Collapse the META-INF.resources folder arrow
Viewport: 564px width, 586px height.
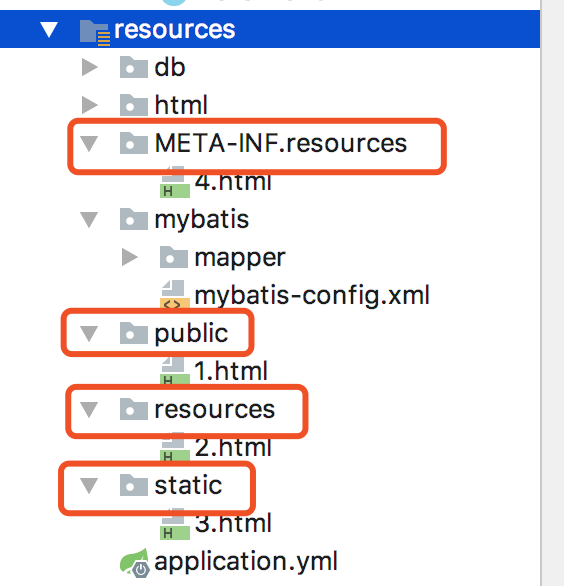[89, 144]
